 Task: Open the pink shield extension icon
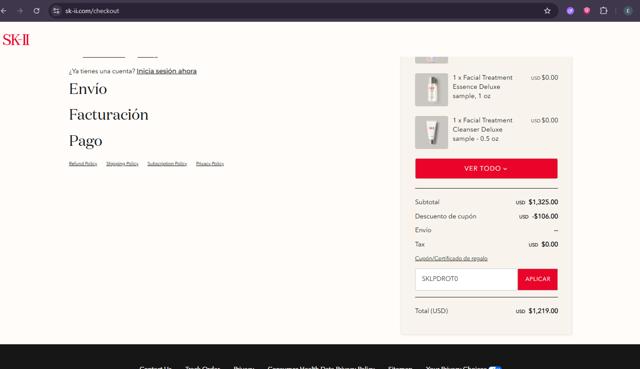tap(587, 11)
